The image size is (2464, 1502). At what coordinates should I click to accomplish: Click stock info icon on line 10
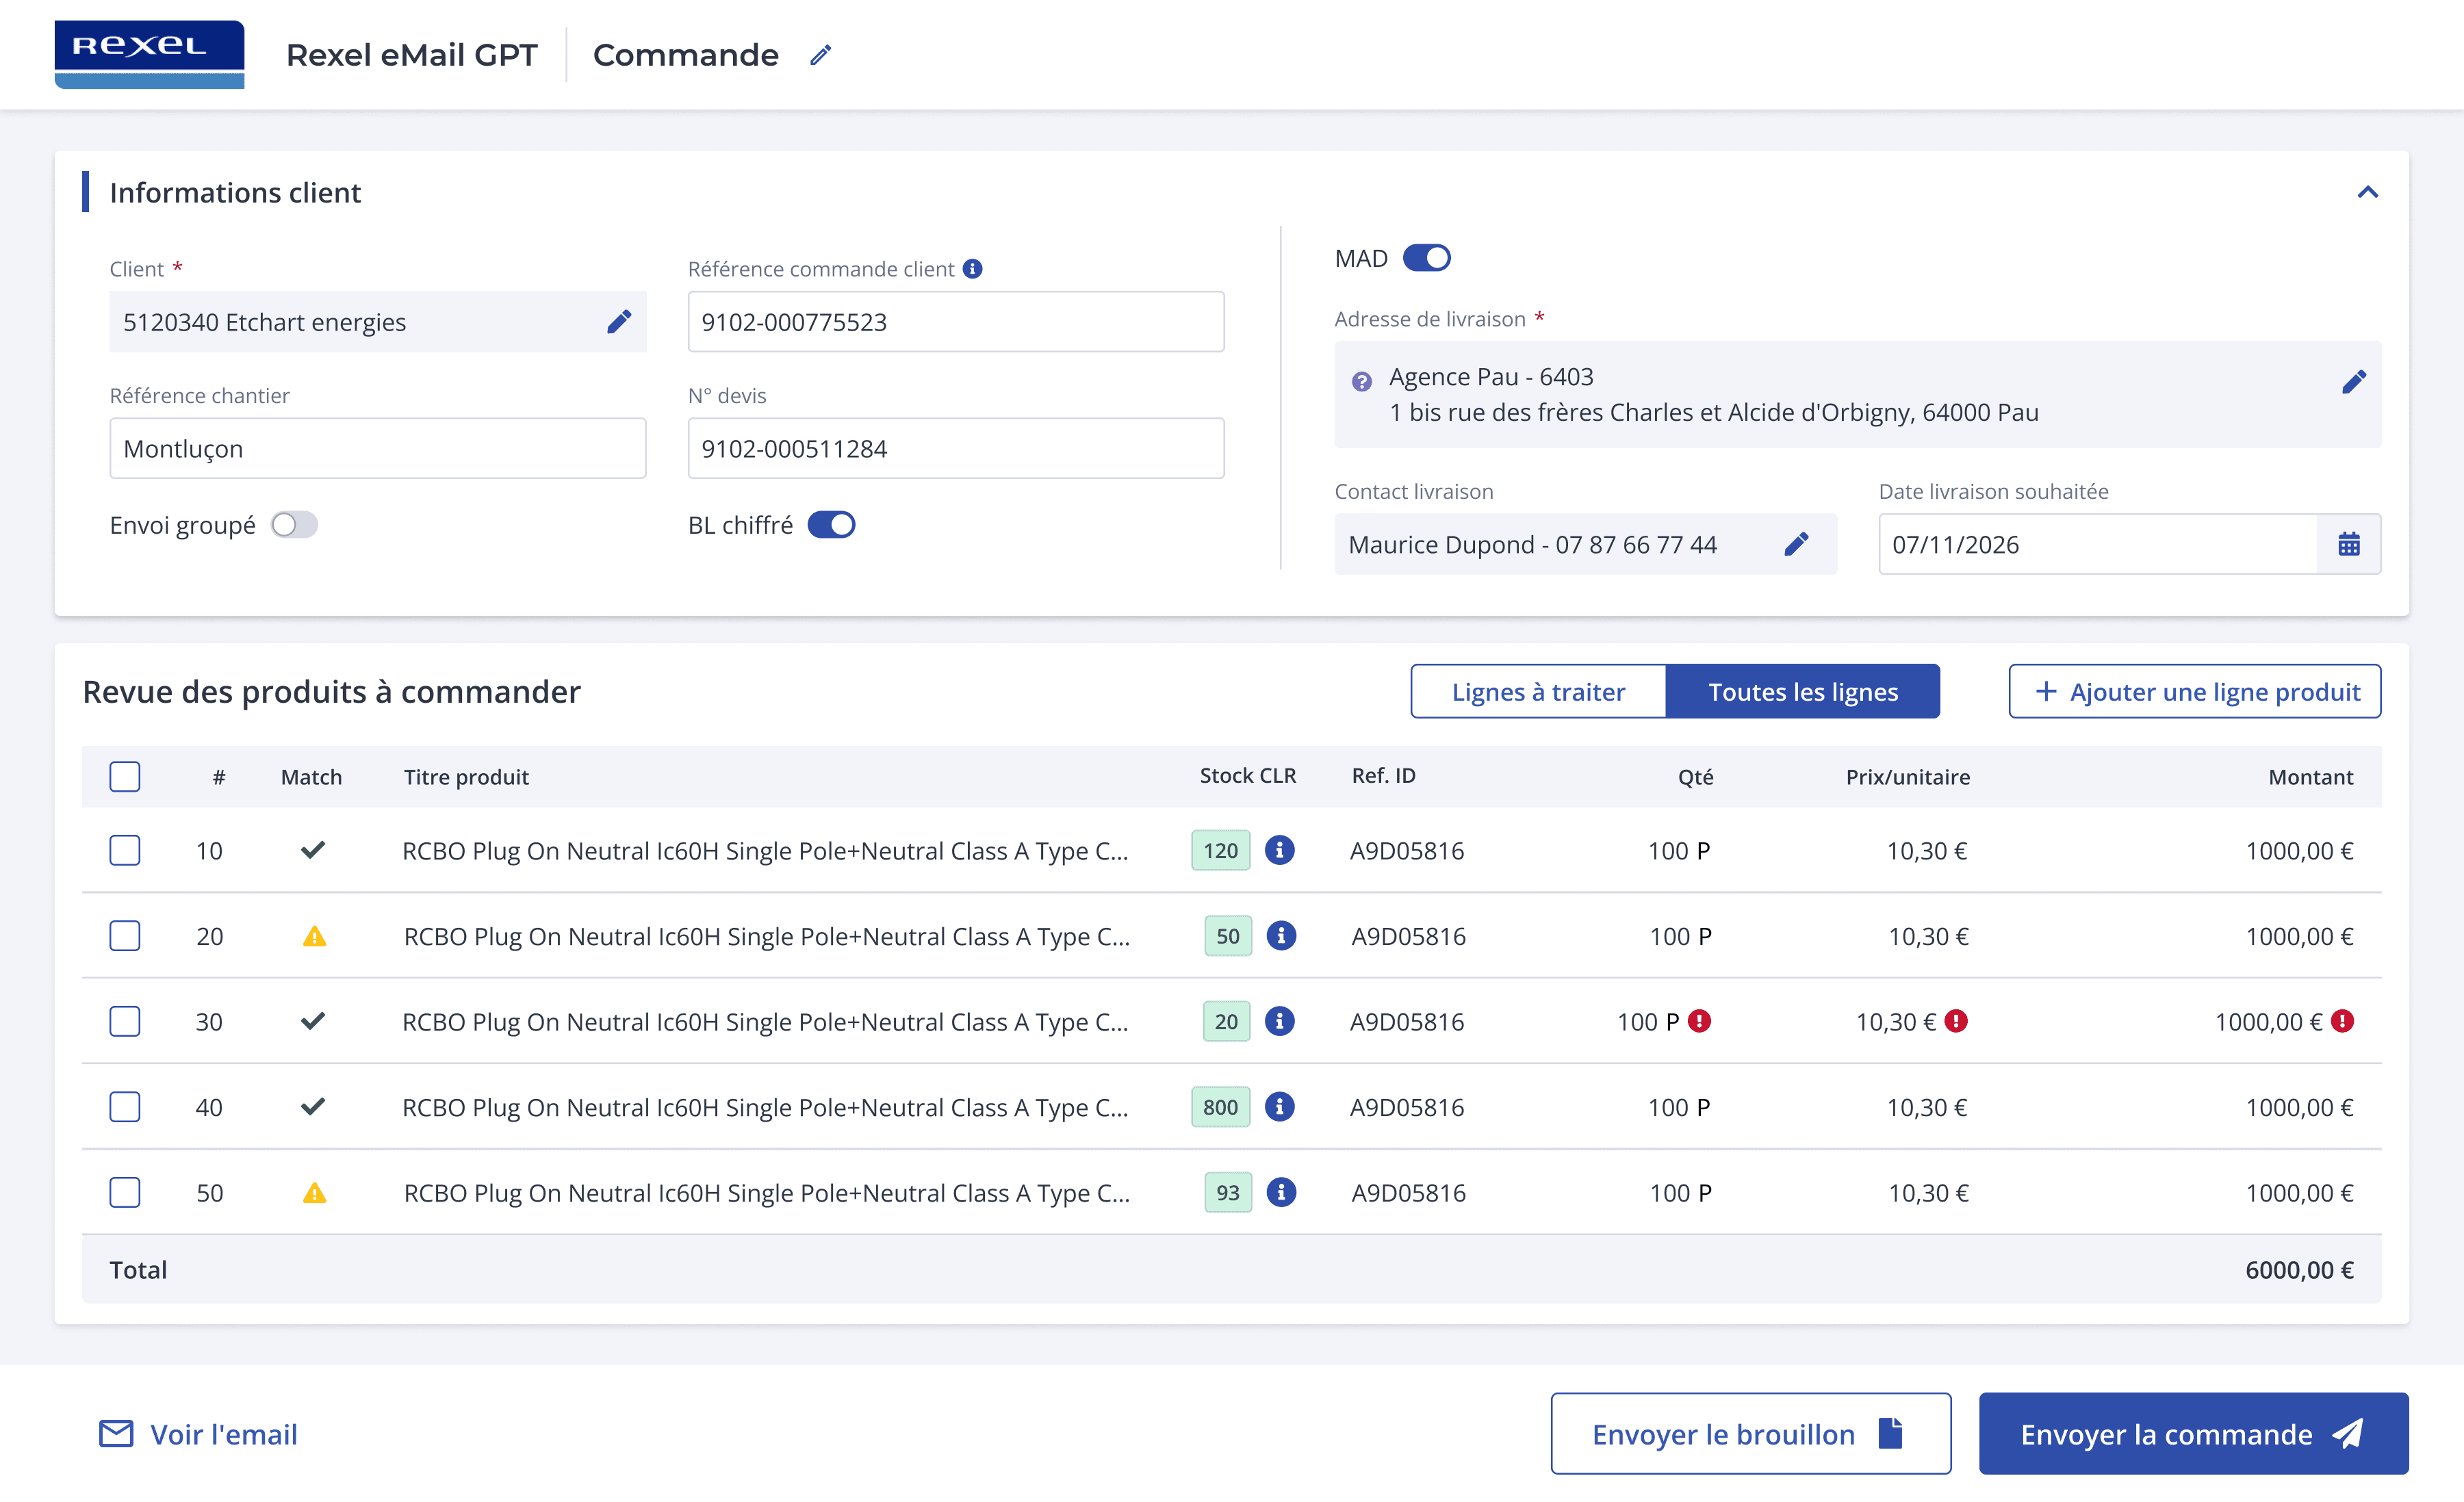[1279, 850]
